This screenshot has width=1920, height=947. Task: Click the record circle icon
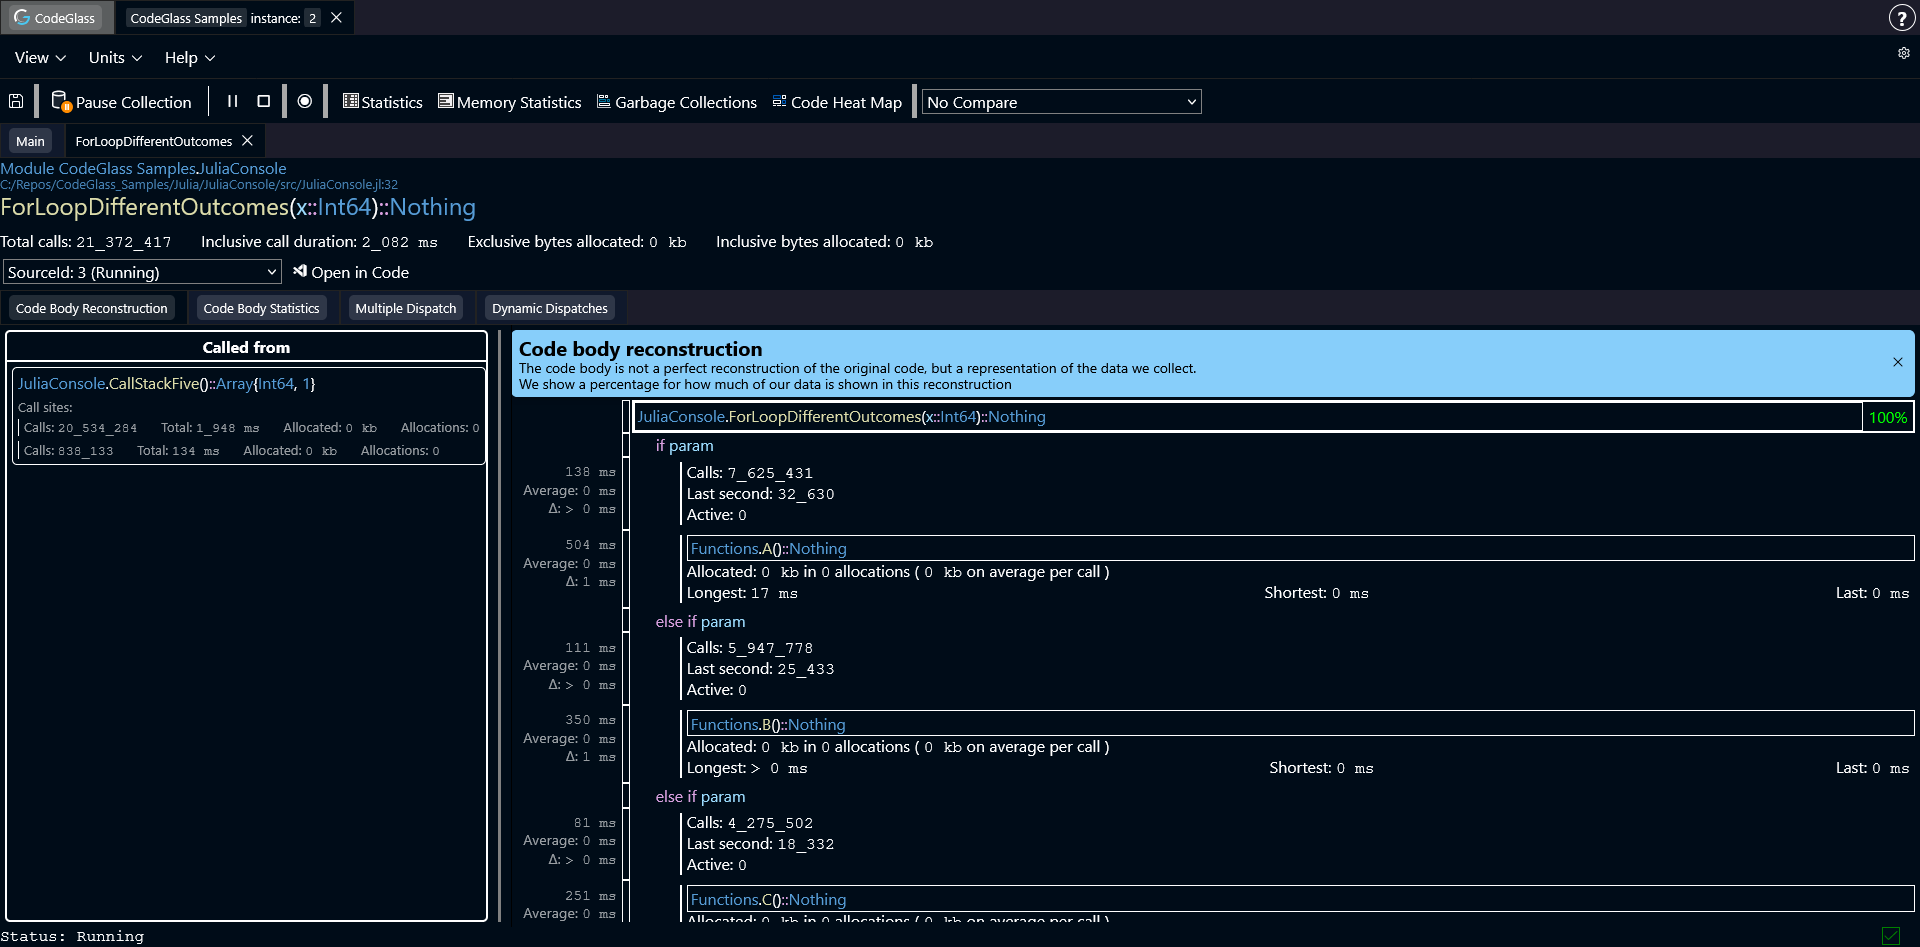tap(305, 101)
